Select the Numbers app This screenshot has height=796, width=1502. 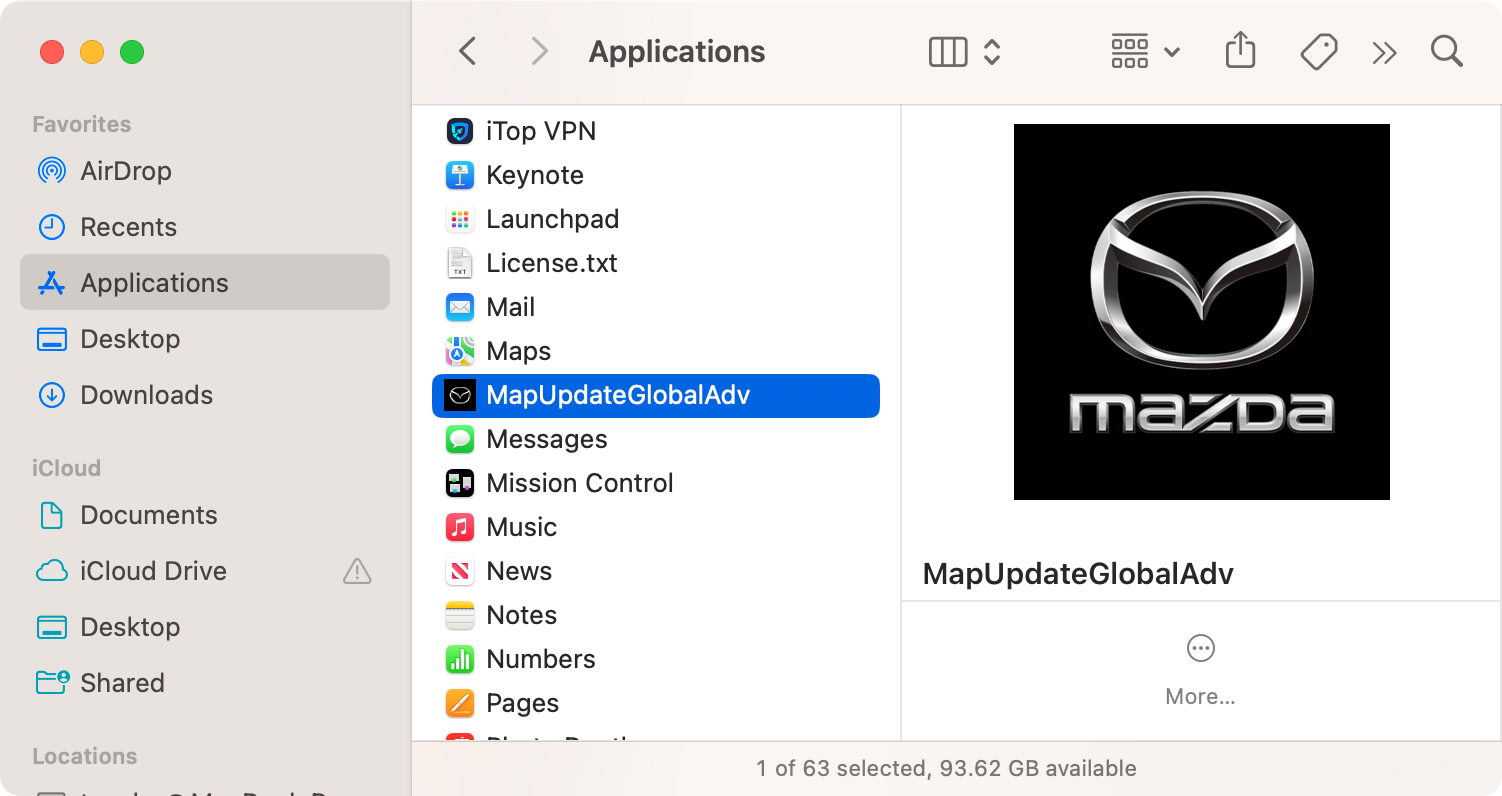[x=656, y=659]
